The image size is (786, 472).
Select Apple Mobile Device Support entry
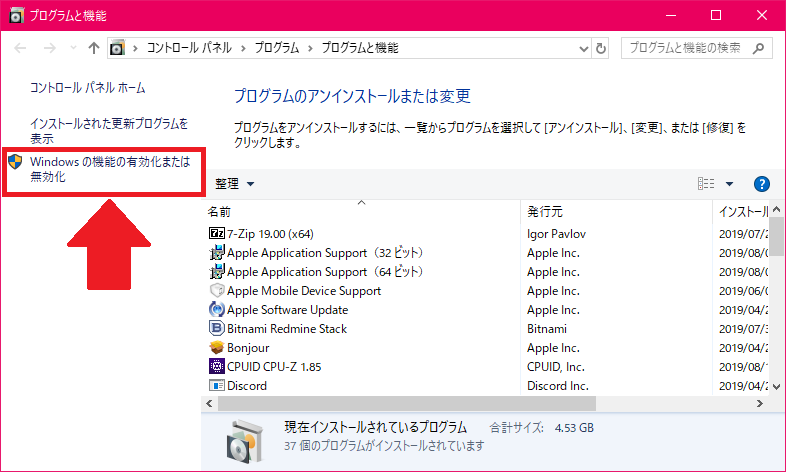(304, 291)
